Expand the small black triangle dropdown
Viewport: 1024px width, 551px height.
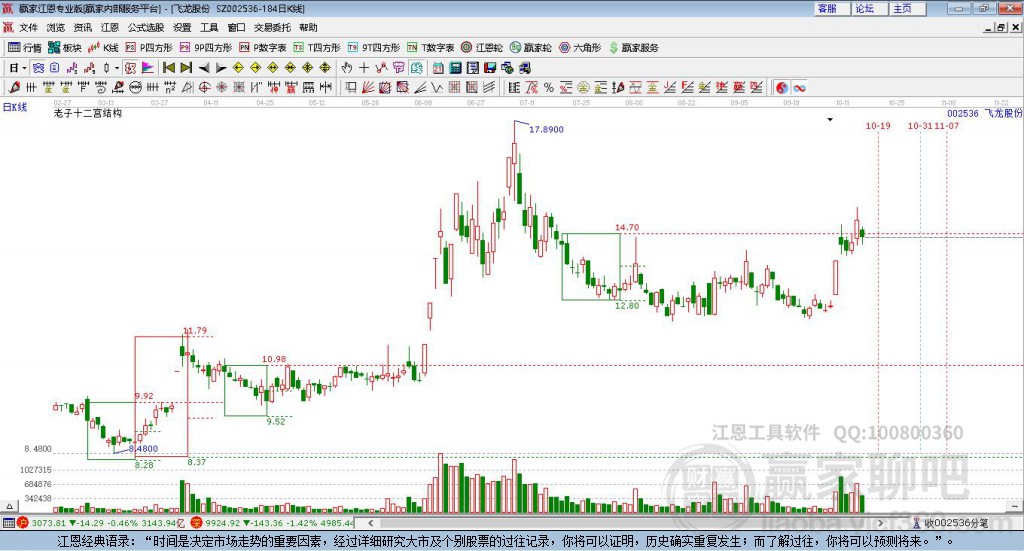coord(830,119)
